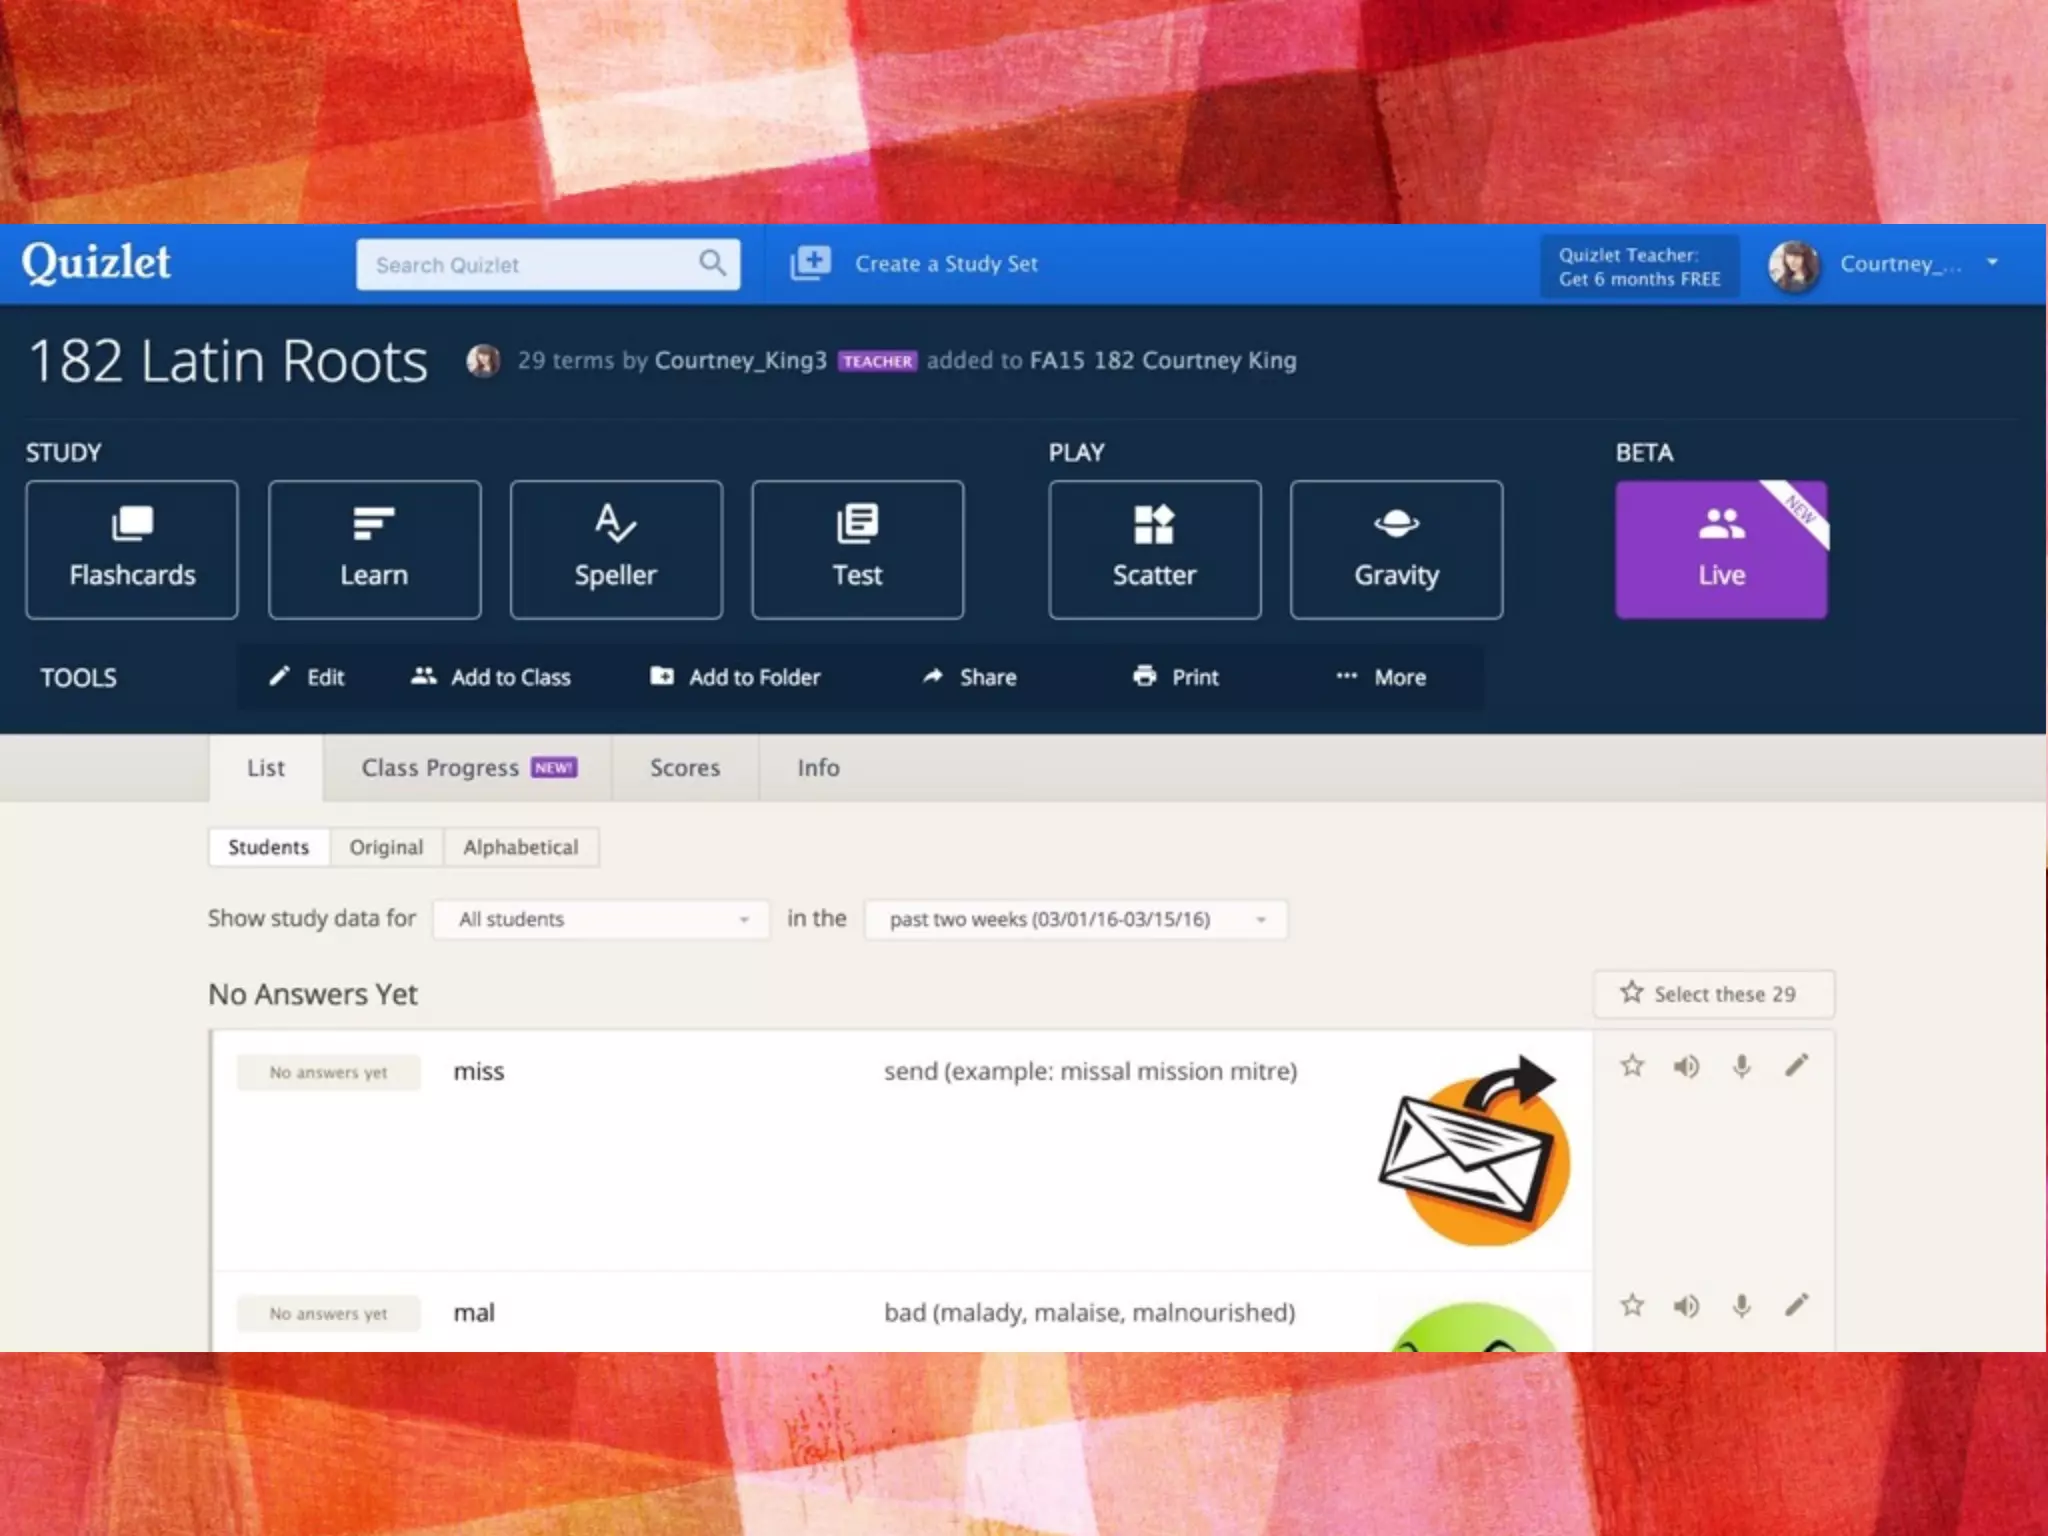2048x1536 pixels.
Task: Expand the Courtney account menu arrow
Action: pyautogui.click(x=1992, y=263)
